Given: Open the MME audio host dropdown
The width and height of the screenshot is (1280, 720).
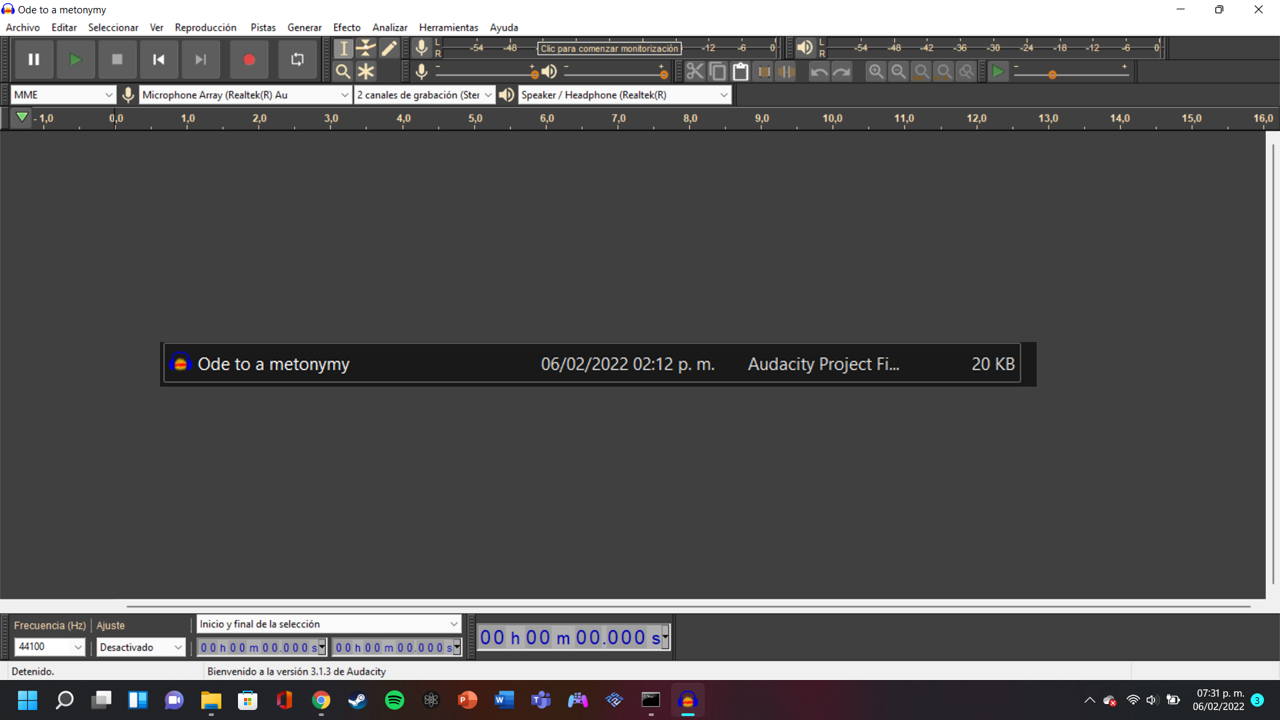Looking at the screenshot, I should [x=64, y=95].
